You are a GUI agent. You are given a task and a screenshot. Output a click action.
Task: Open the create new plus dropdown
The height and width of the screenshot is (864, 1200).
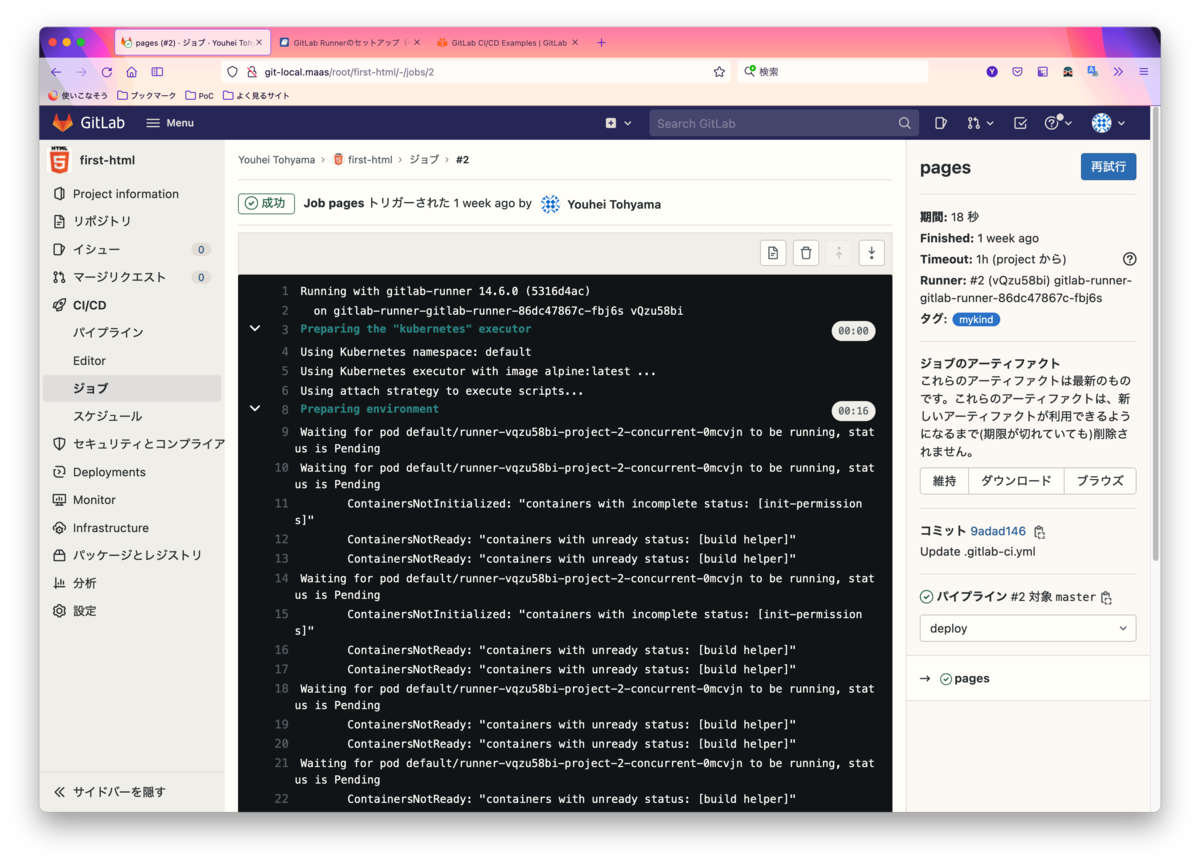point(618,123)
